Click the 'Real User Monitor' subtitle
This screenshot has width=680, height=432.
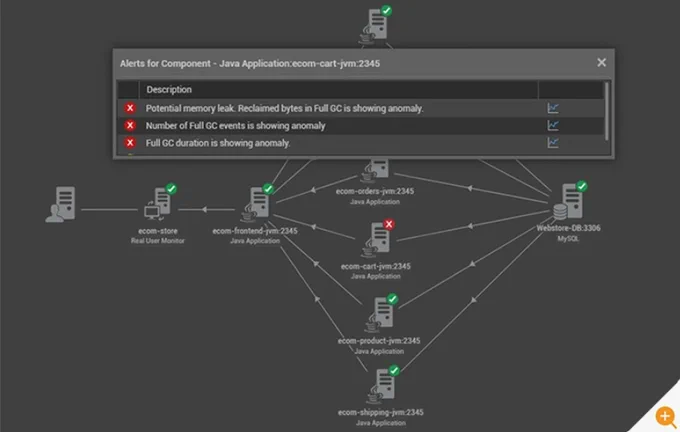point(158,241)
